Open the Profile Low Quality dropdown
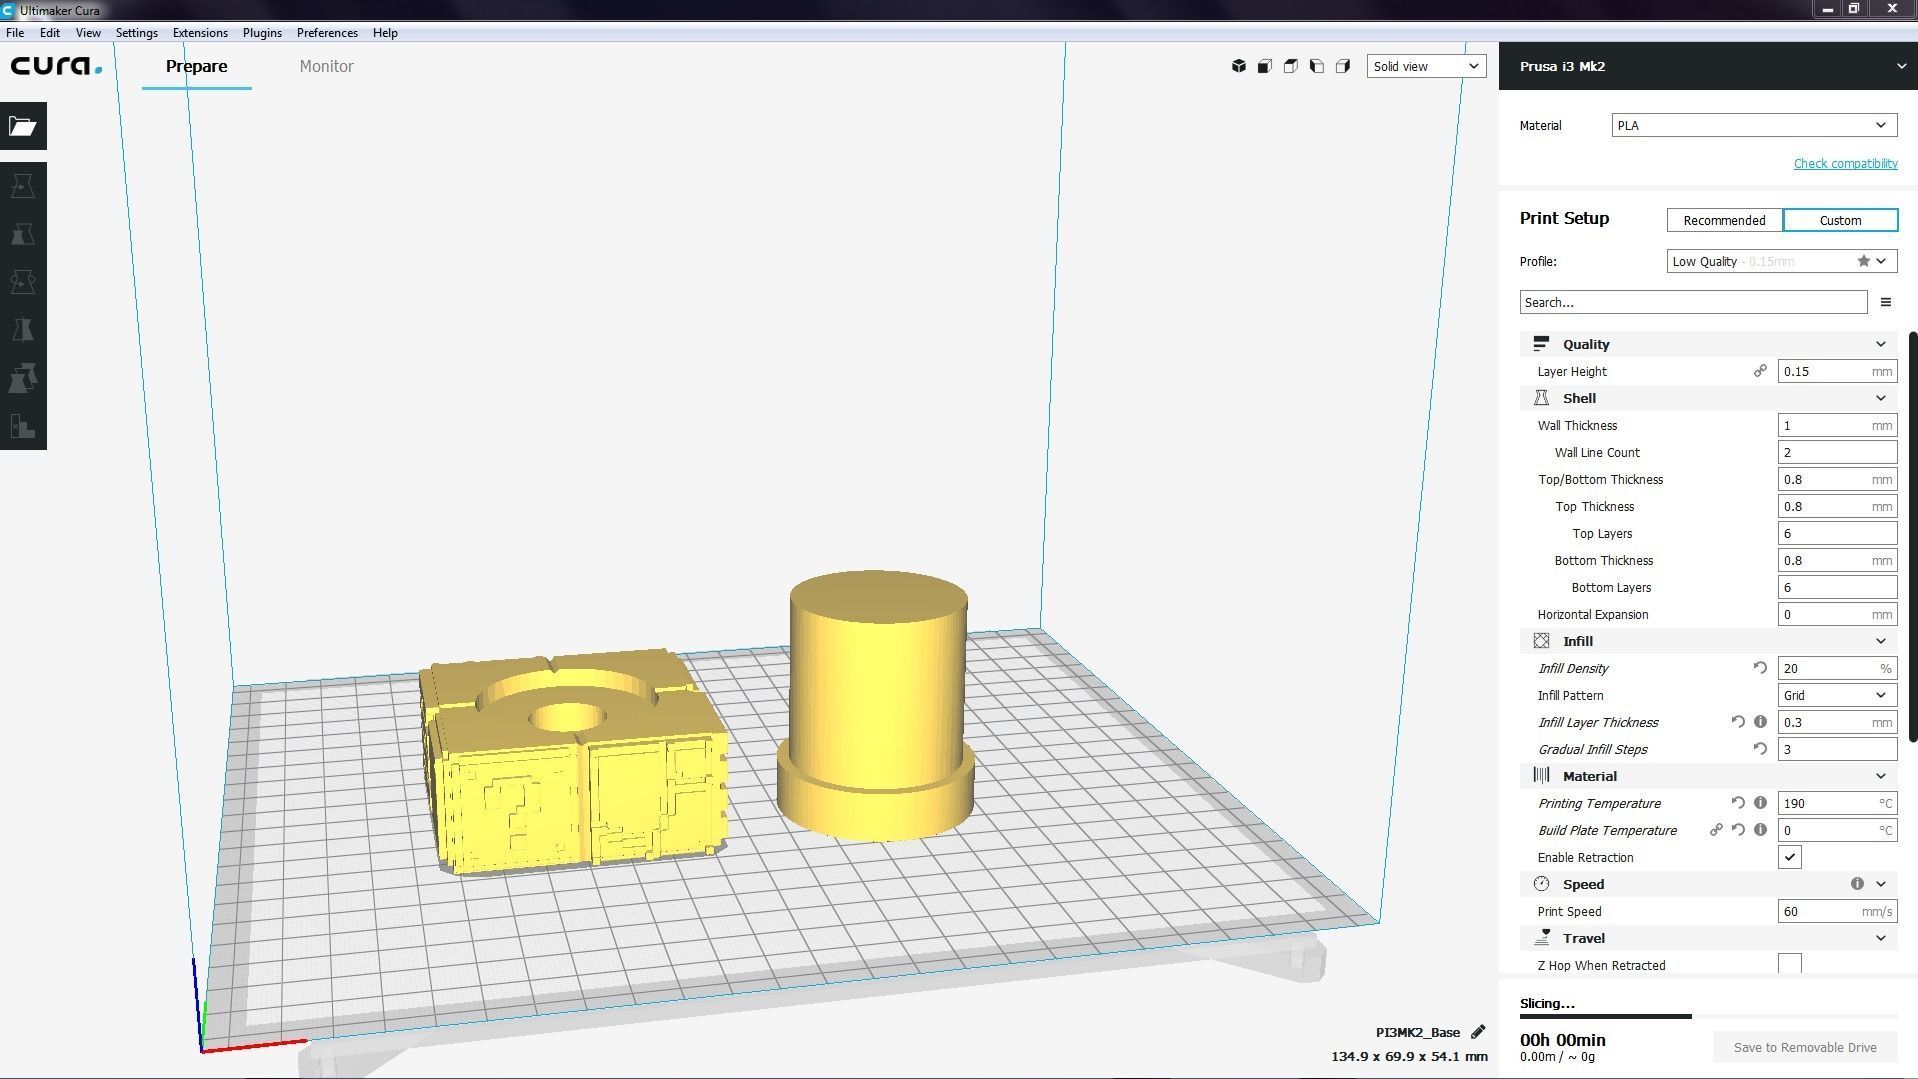Viewport: 1918px width, 1079px height. tap(1781, 261)
